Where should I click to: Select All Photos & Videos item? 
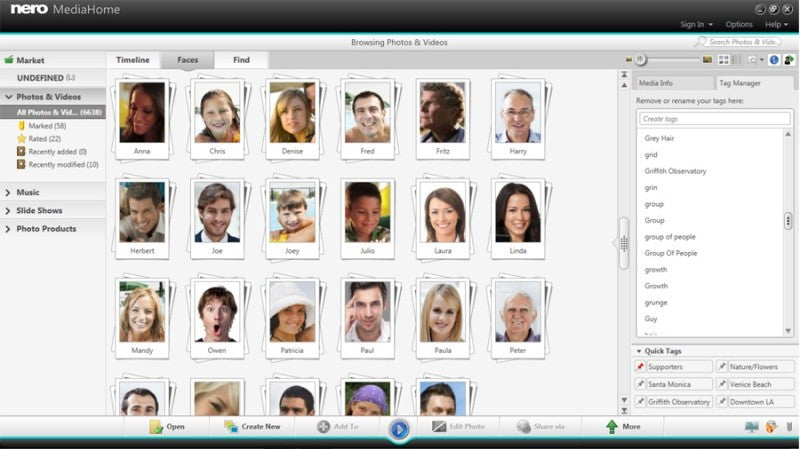click(x=53, y=112)
